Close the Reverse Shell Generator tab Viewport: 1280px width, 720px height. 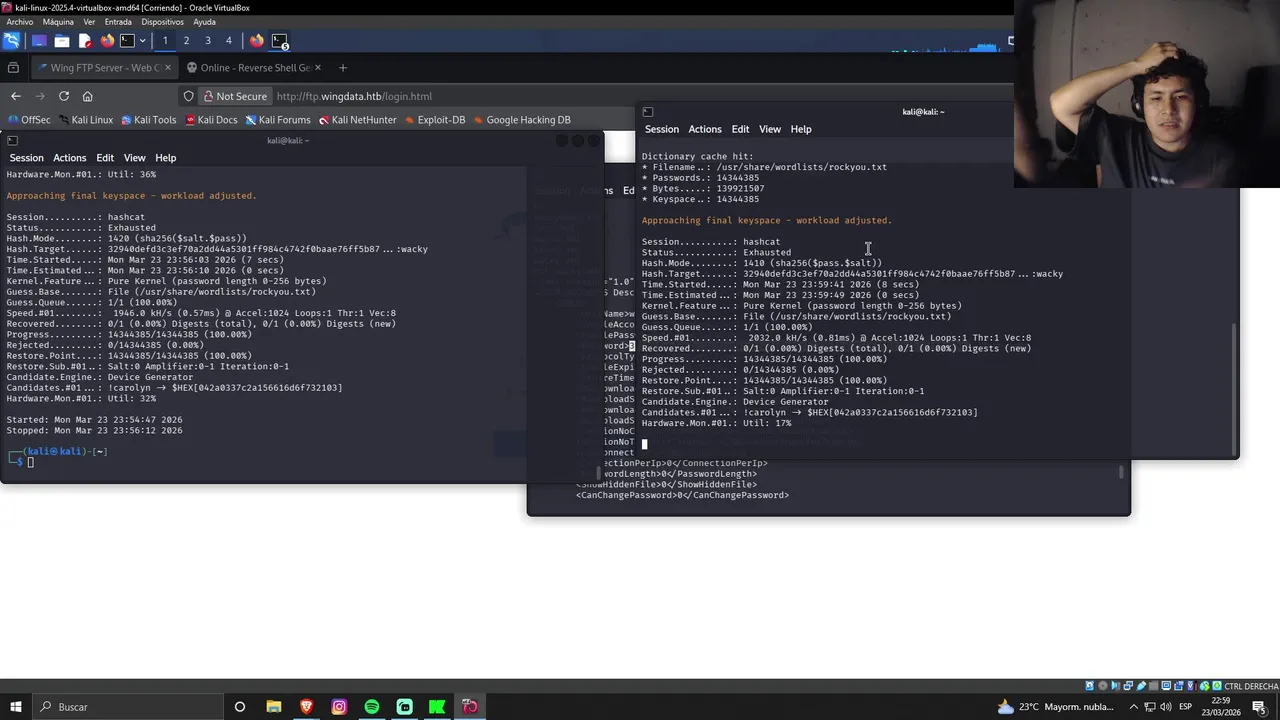coord(318,68)
